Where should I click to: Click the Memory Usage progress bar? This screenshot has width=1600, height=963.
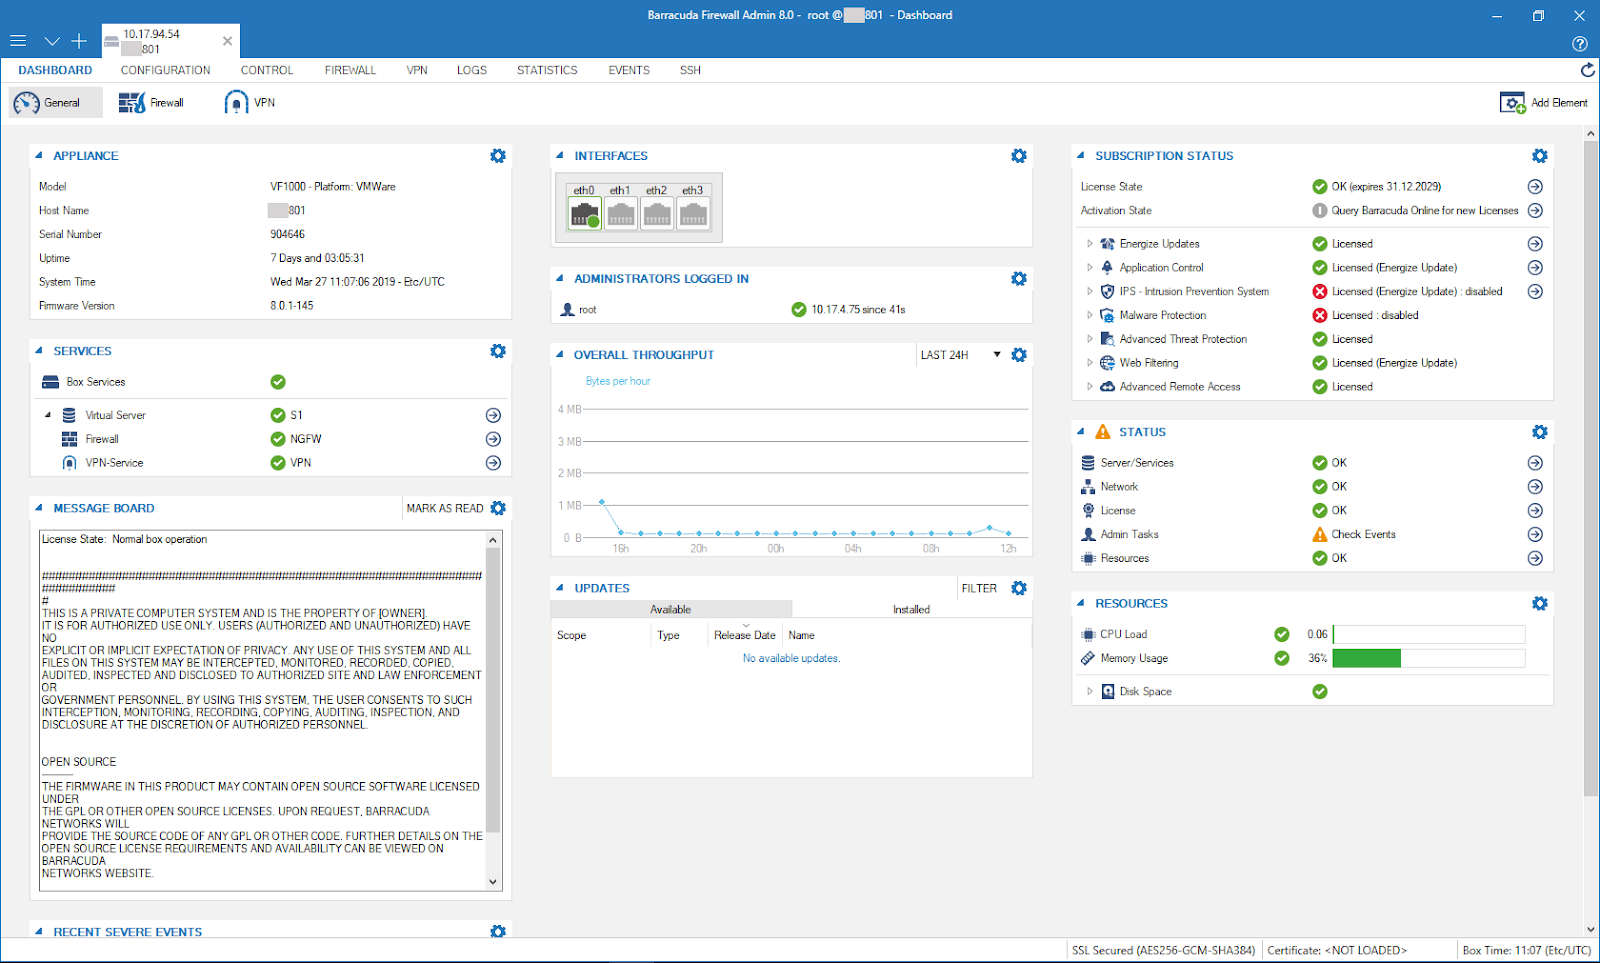click(x=1429, y=658)
